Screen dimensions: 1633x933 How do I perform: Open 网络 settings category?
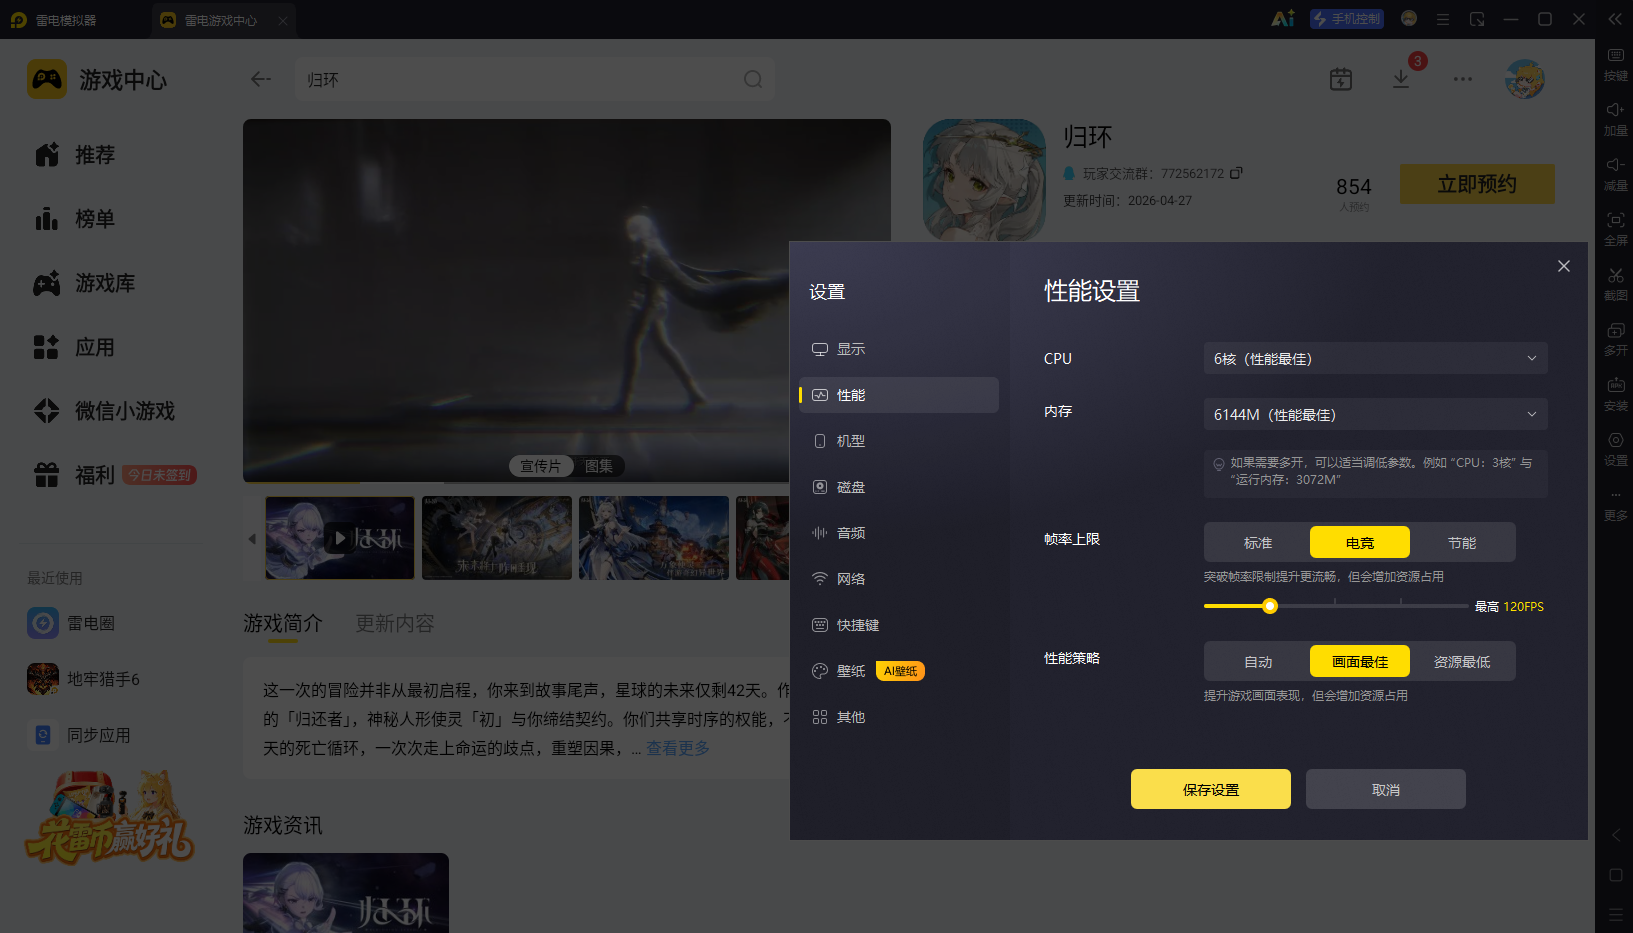[899, 579]
